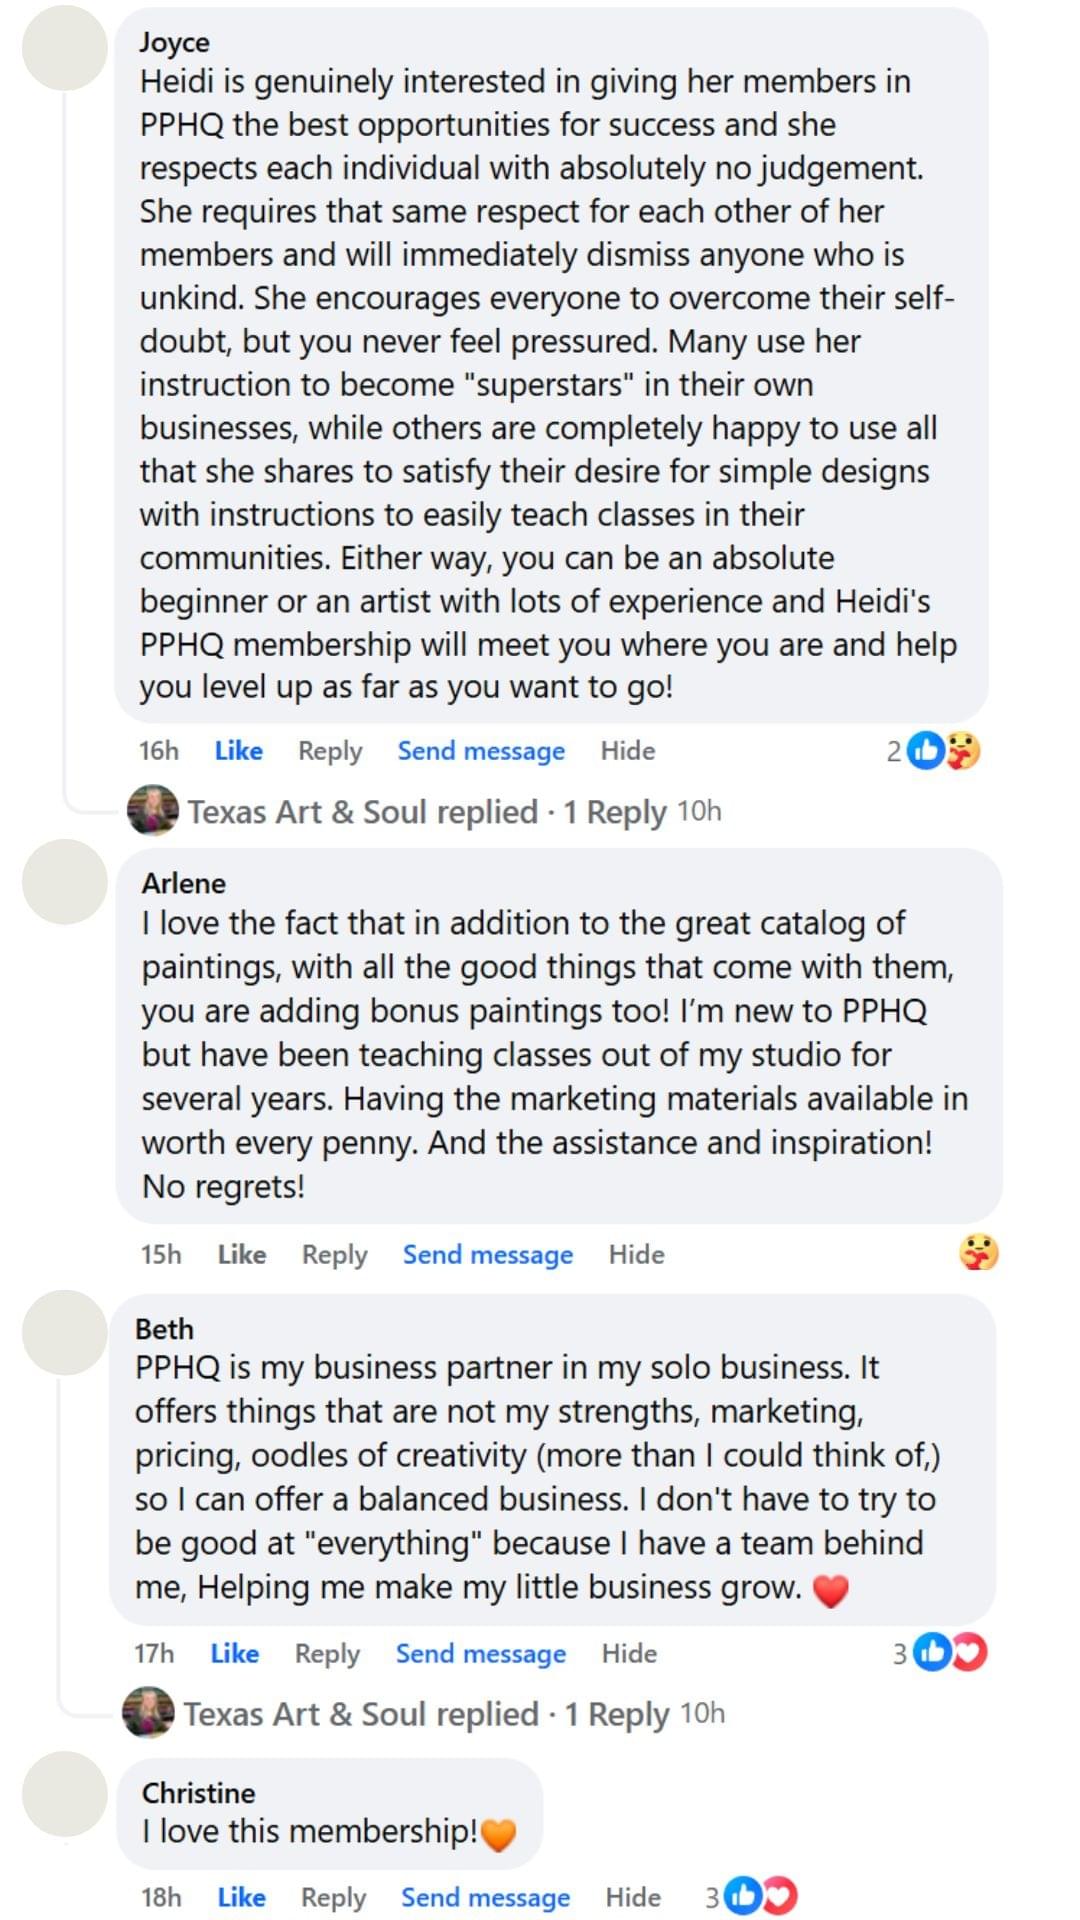Open reactions on Joyce's comment
This screenshot has height=1920, width=1080.
(x=932, y=750)
